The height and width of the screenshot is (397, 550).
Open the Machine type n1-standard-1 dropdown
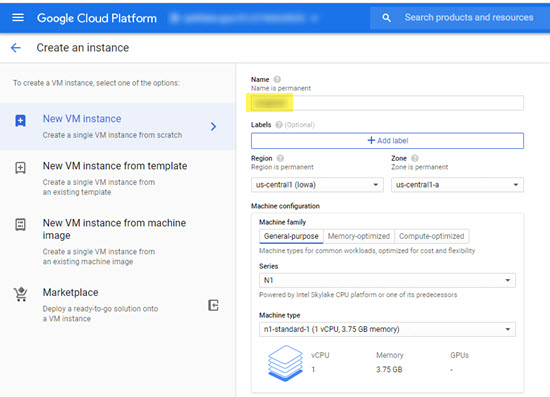coord(387,329)
